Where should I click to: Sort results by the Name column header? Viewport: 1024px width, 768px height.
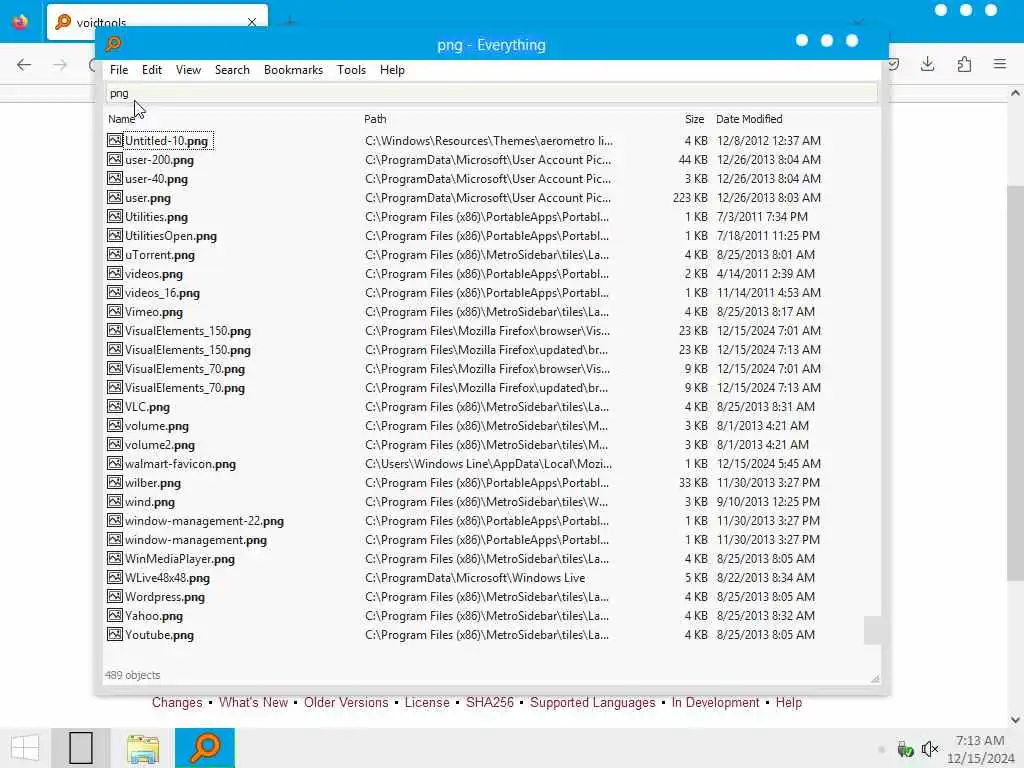[x=121, y=119]
